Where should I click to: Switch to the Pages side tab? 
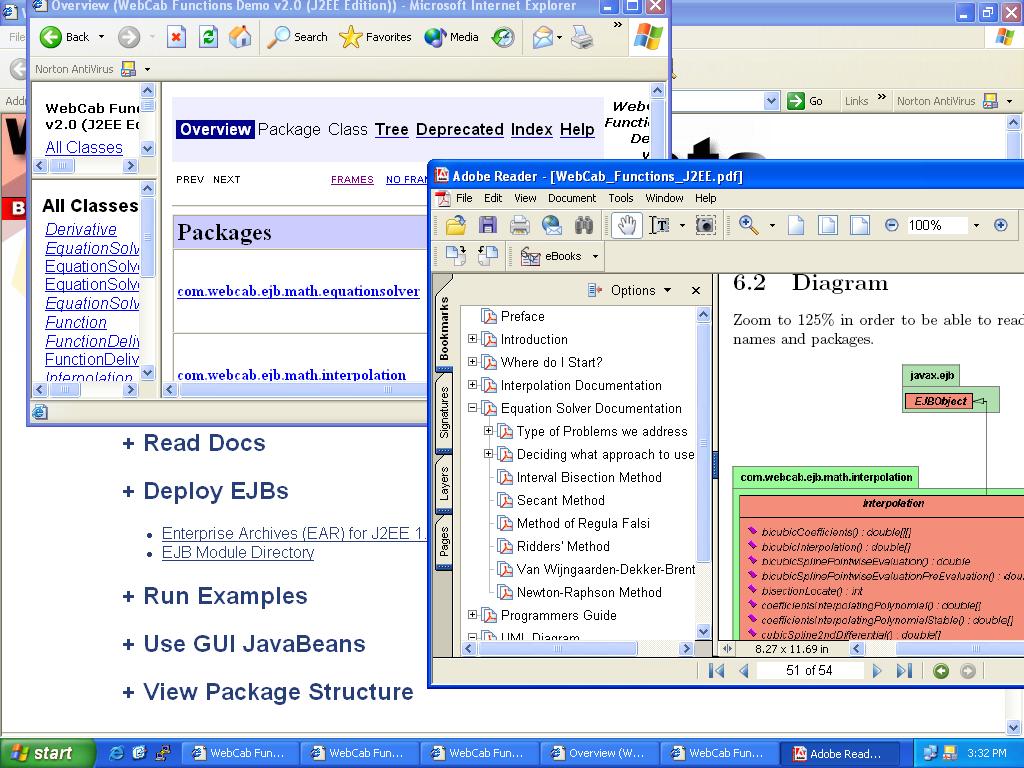click(444, 541)
